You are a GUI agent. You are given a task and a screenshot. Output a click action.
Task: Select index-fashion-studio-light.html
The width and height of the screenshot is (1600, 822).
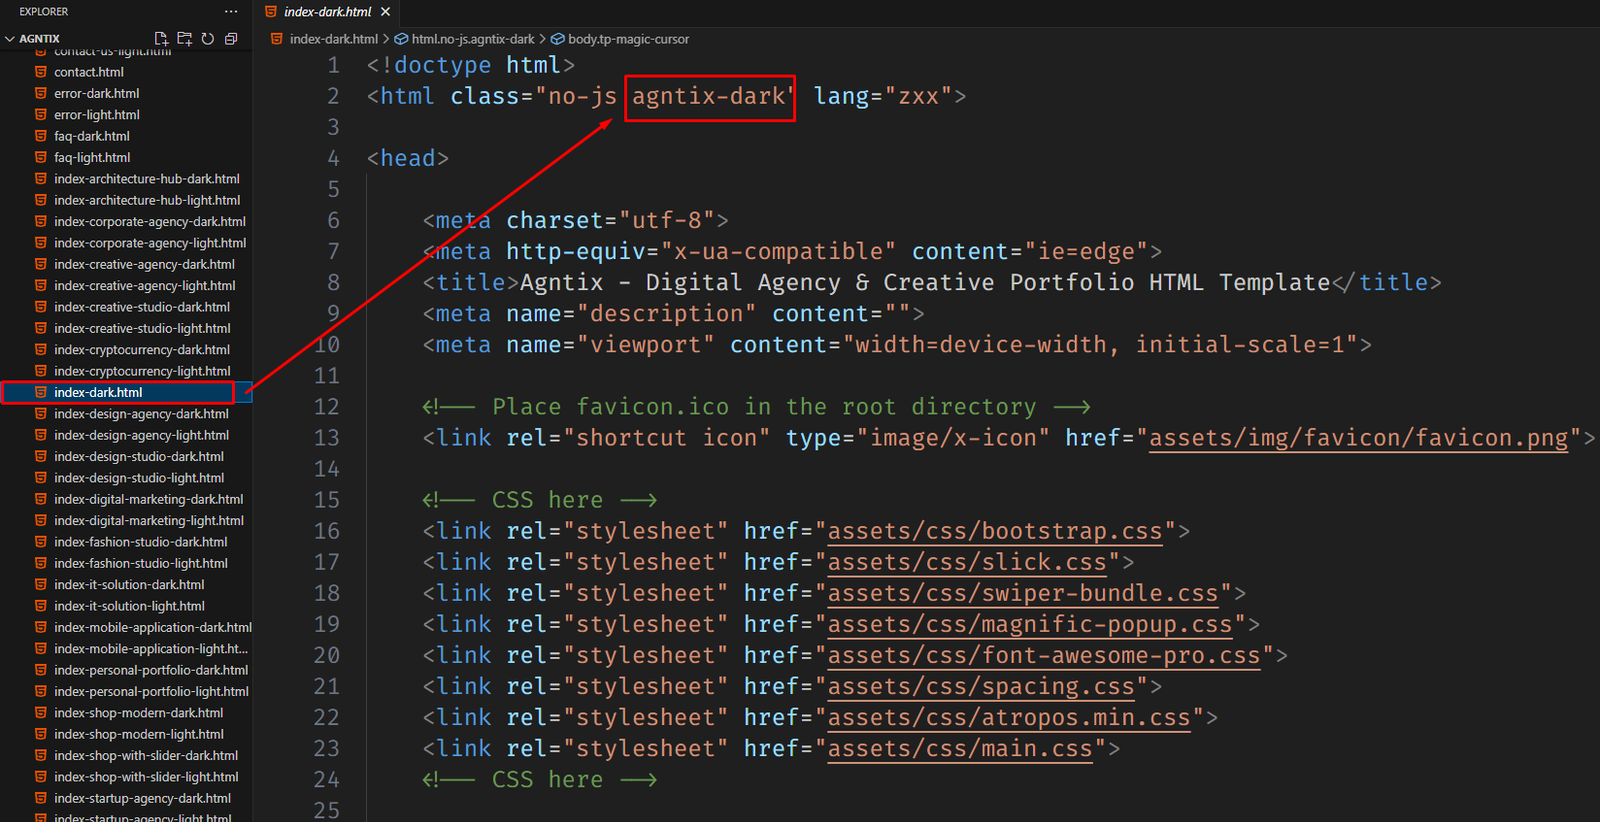[141, 563]
